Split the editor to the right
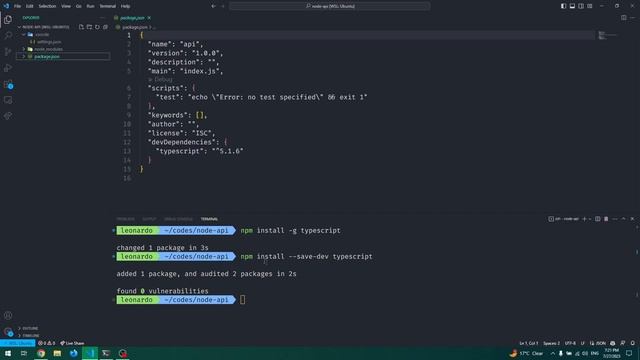This screenshot has width=640, height=360. click(x=624, y=18)
